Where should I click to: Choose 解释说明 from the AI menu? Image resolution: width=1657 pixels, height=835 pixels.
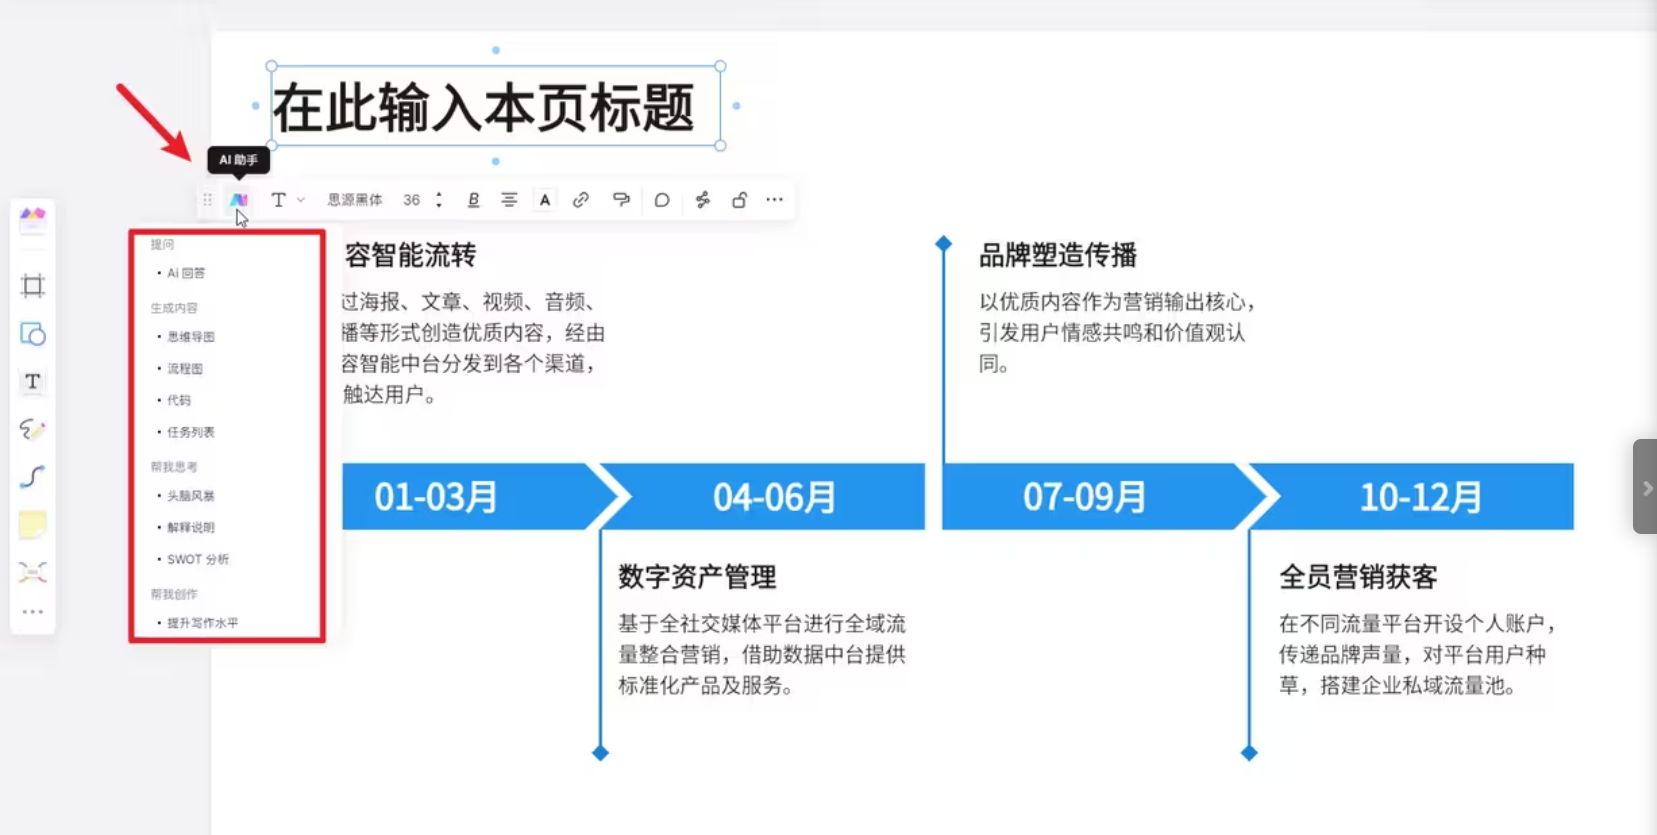[x=190, y=527]
